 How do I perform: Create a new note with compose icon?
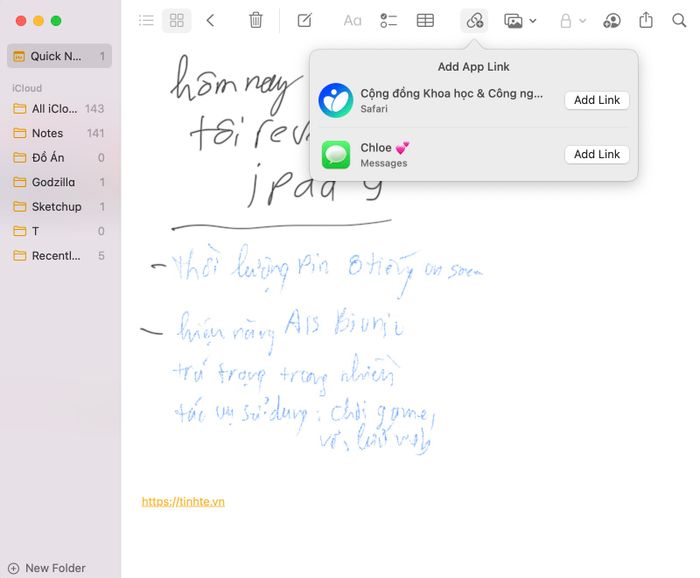tap(305, 20)
